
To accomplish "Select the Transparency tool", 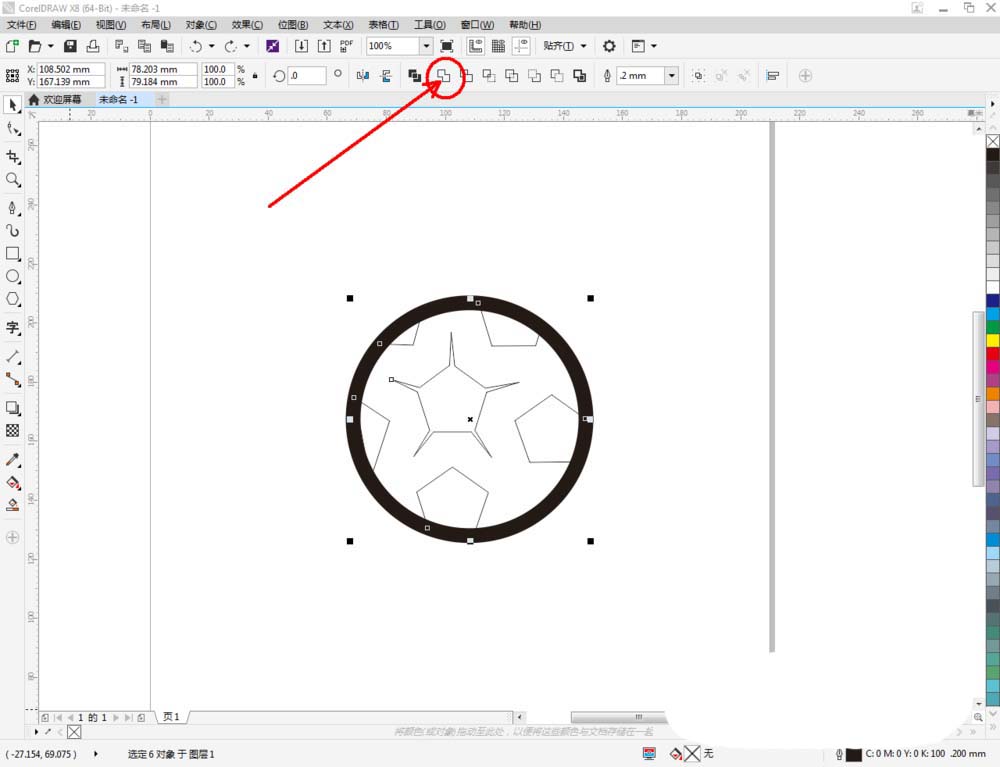I will click(x=12, y=430).
